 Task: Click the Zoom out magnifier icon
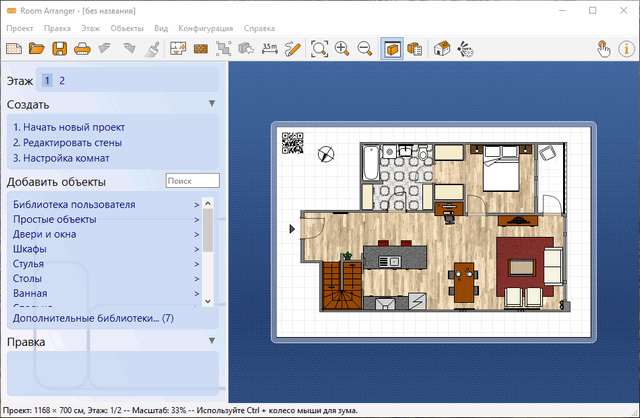pos(364,48)
